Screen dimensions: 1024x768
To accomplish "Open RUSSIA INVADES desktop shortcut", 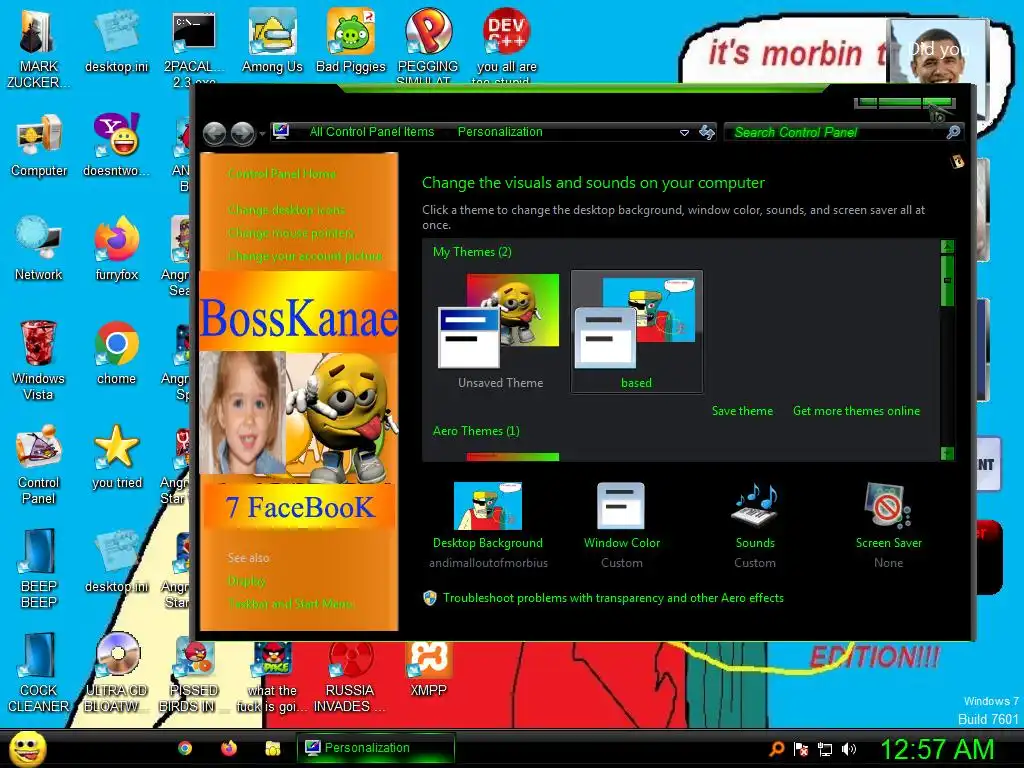I will click(349, 676).
